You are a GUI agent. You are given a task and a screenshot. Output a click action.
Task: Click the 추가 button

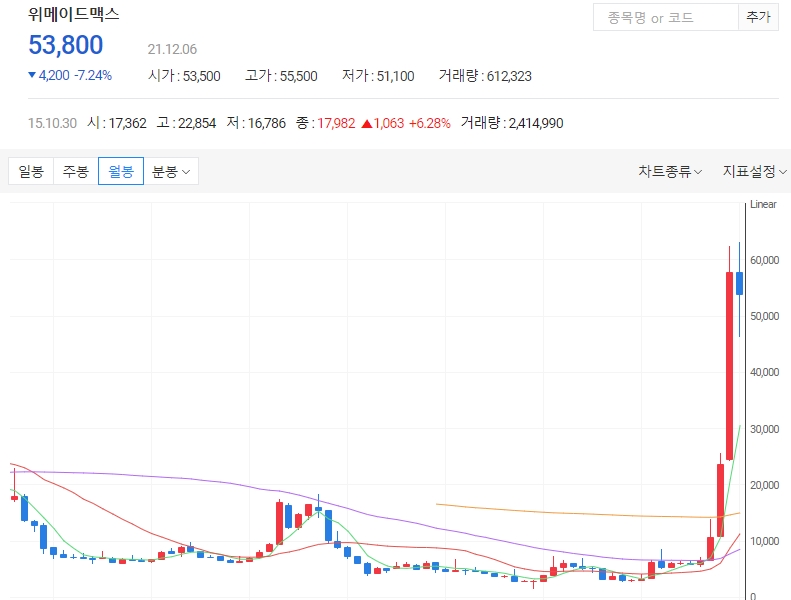pyautogui.click(x=758, y=17)
